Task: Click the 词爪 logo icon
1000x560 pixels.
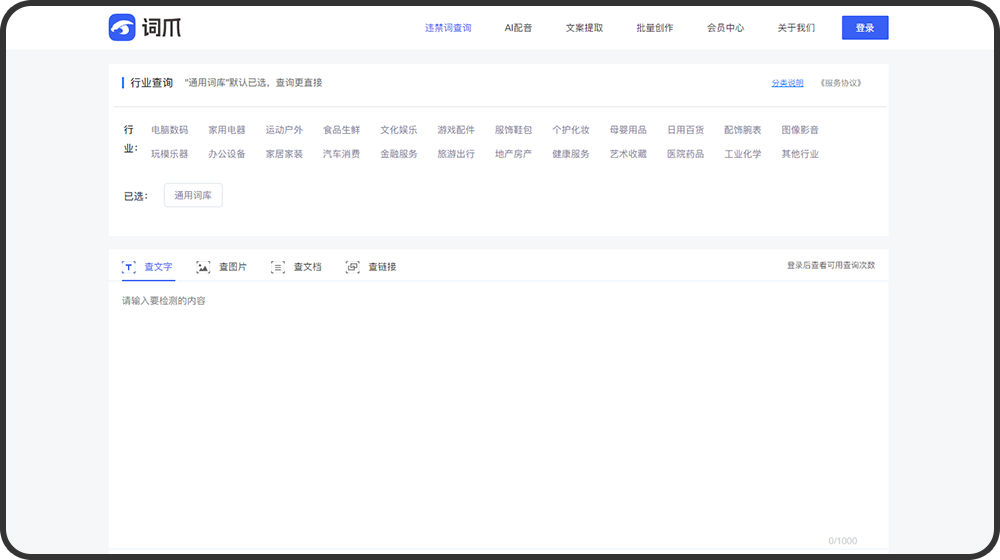Action: (122, 28)
